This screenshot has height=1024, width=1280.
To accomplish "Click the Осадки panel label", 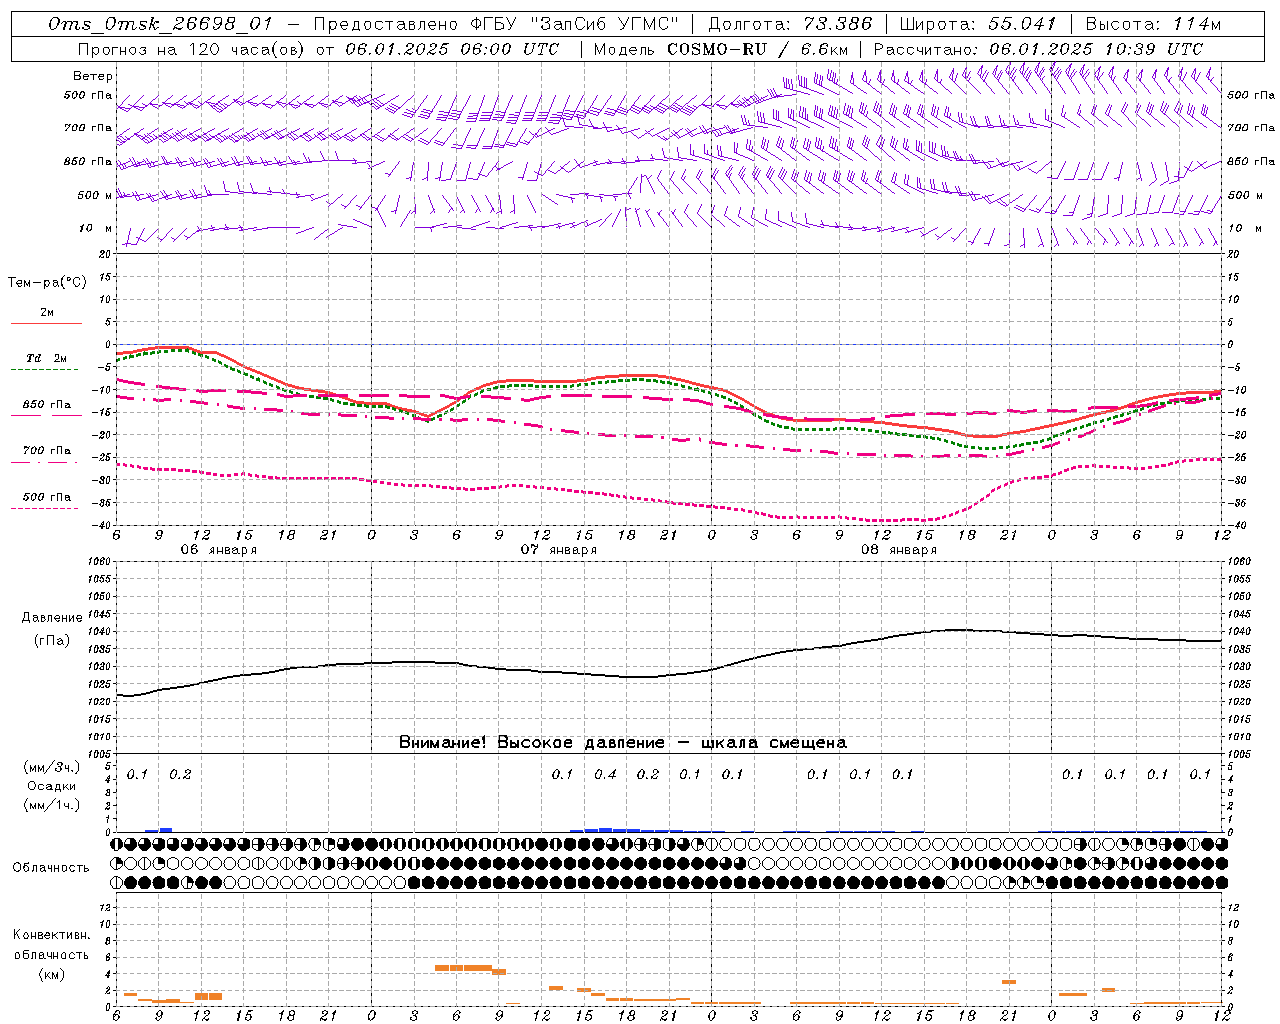I will click(x=51, y=786).
